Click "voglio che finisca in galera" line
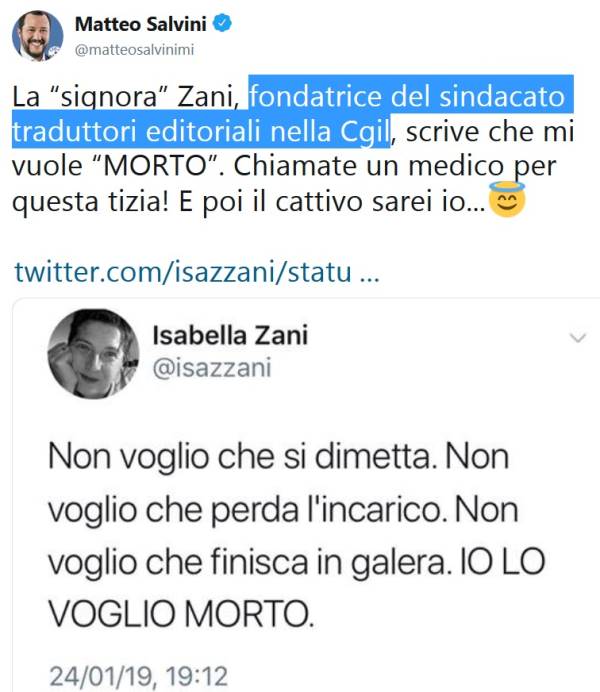The image size is (600, 692). (248, 562)
